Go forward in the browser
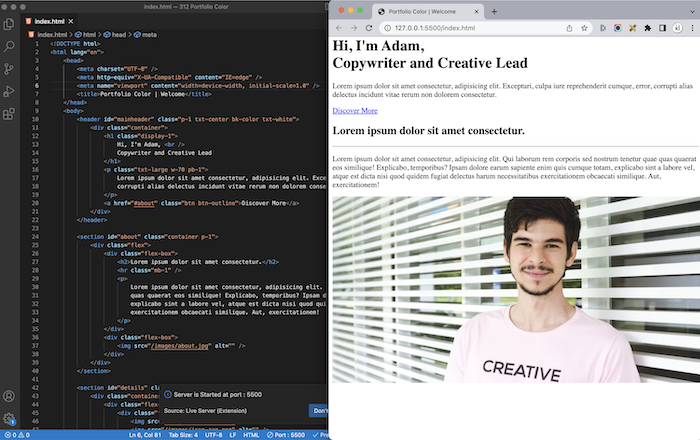The height and width of the screenshot is (440, 700). click(x=354, y=28)
